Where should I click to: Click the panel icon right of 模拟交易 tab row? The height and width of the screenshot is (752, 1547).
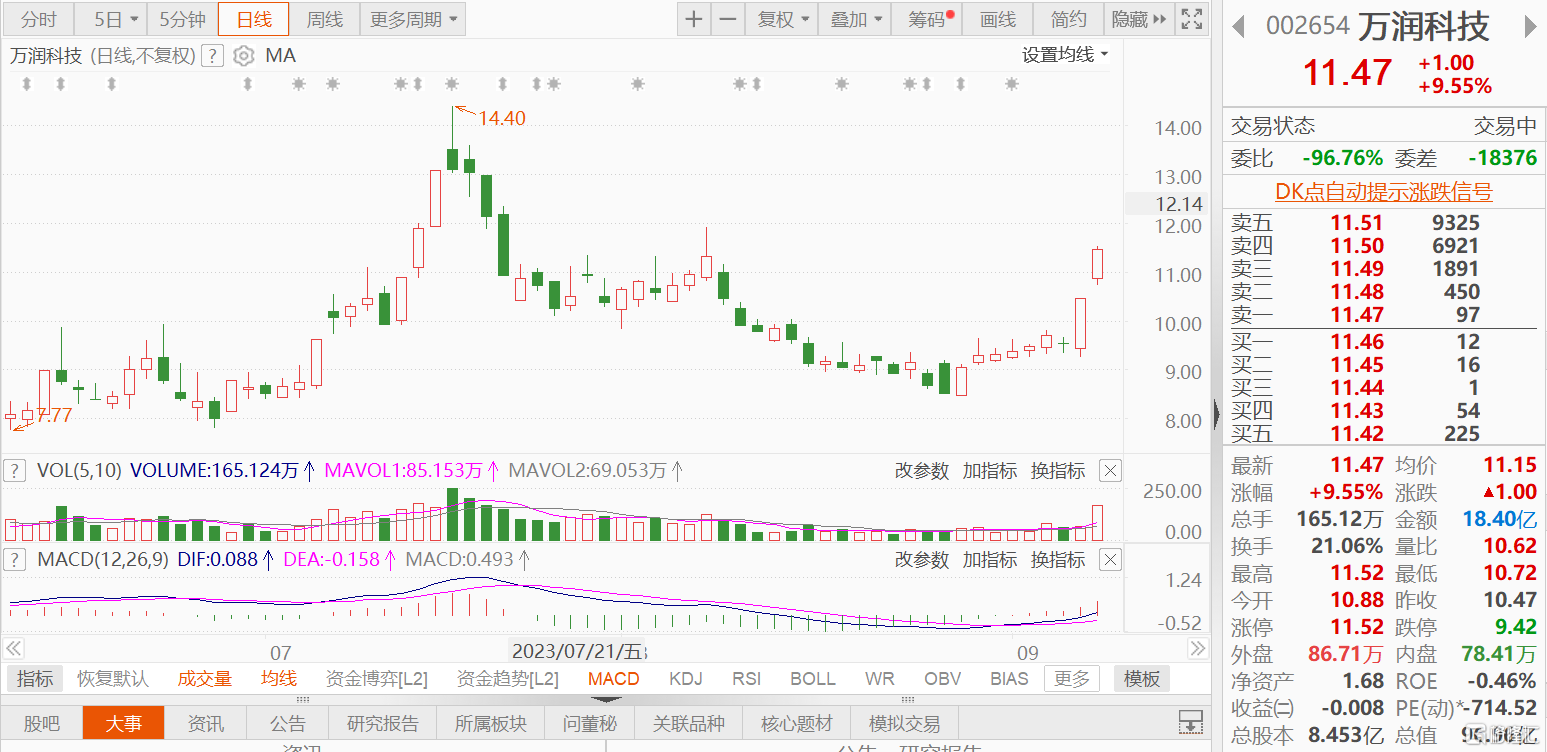pos(1190,722)
